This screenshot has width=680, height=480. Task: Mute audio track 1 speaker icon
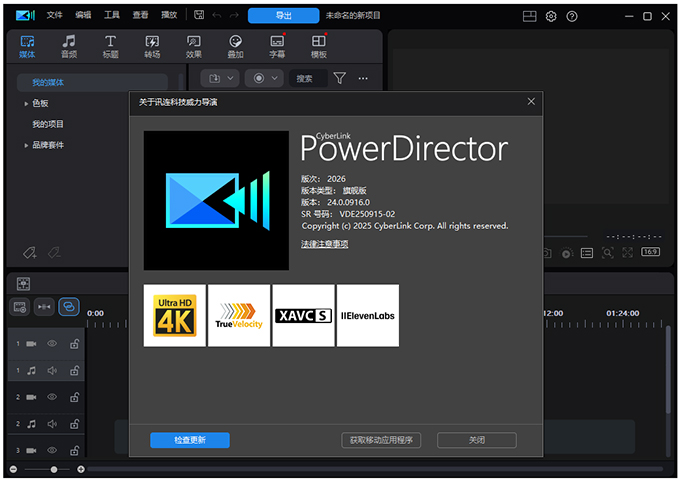[53, 371]
